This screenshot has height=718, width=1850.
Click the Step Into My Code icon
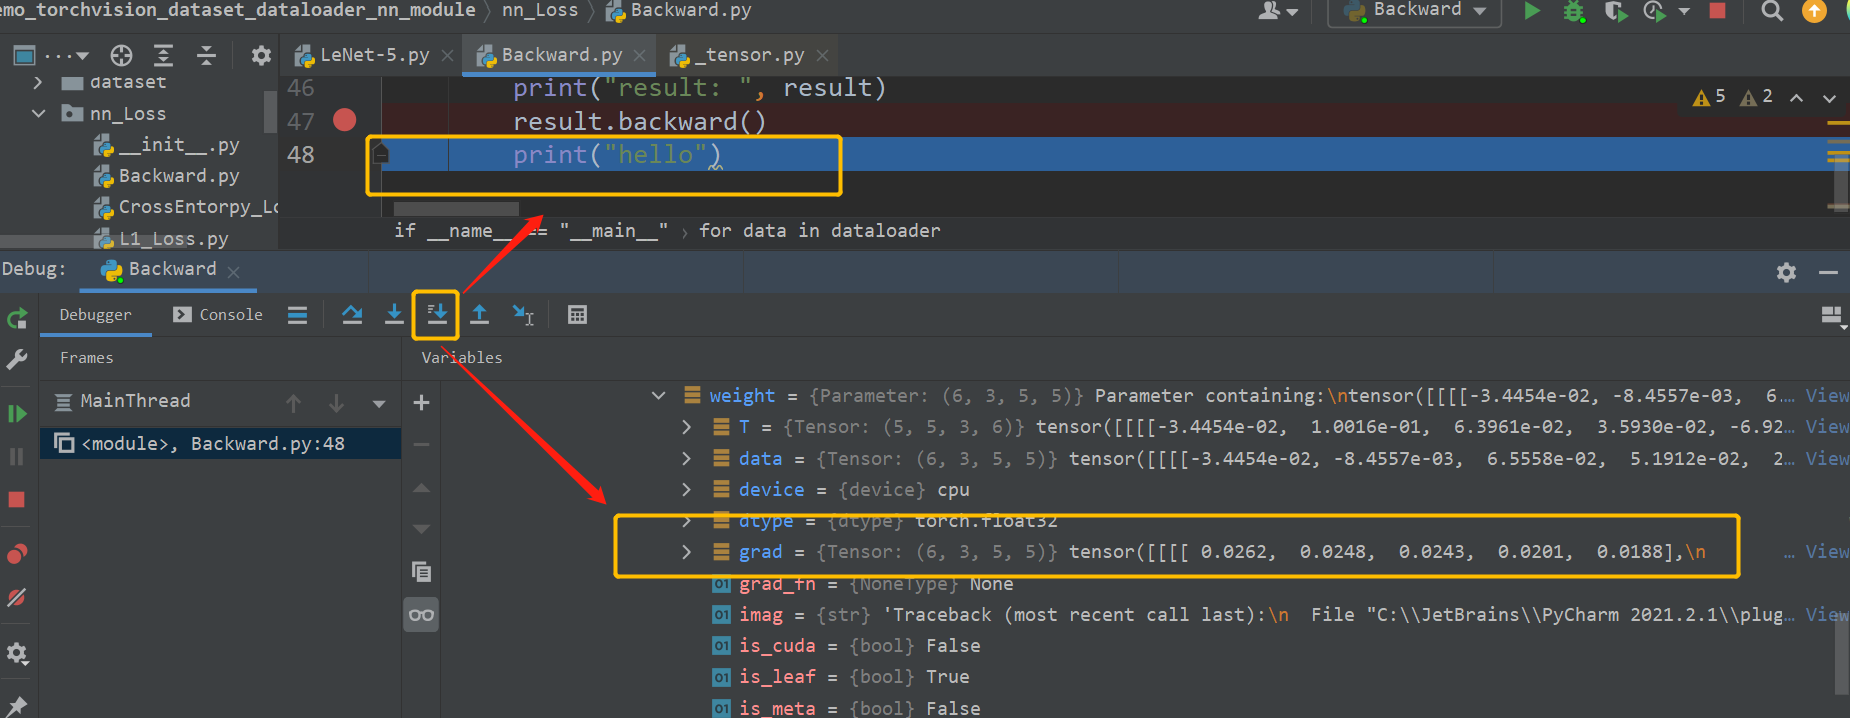(437, 314)
